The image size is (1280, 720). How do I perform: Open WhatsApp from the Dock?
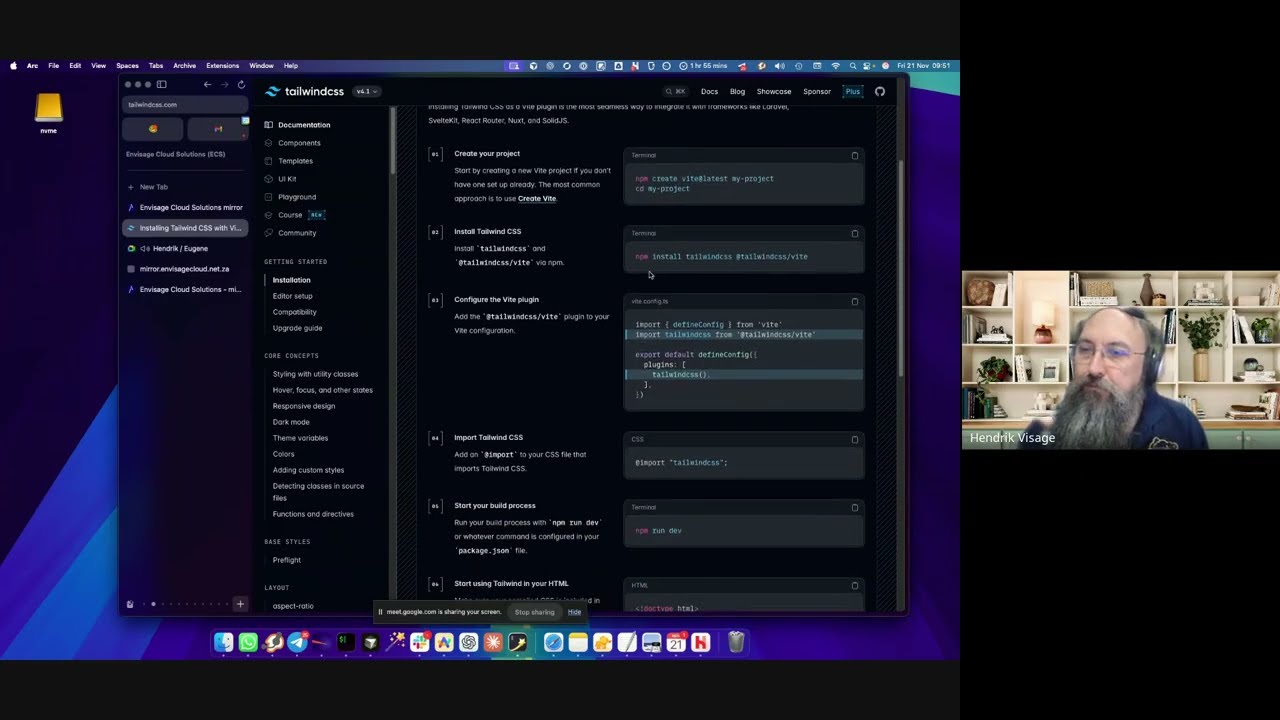coord(248,642)
